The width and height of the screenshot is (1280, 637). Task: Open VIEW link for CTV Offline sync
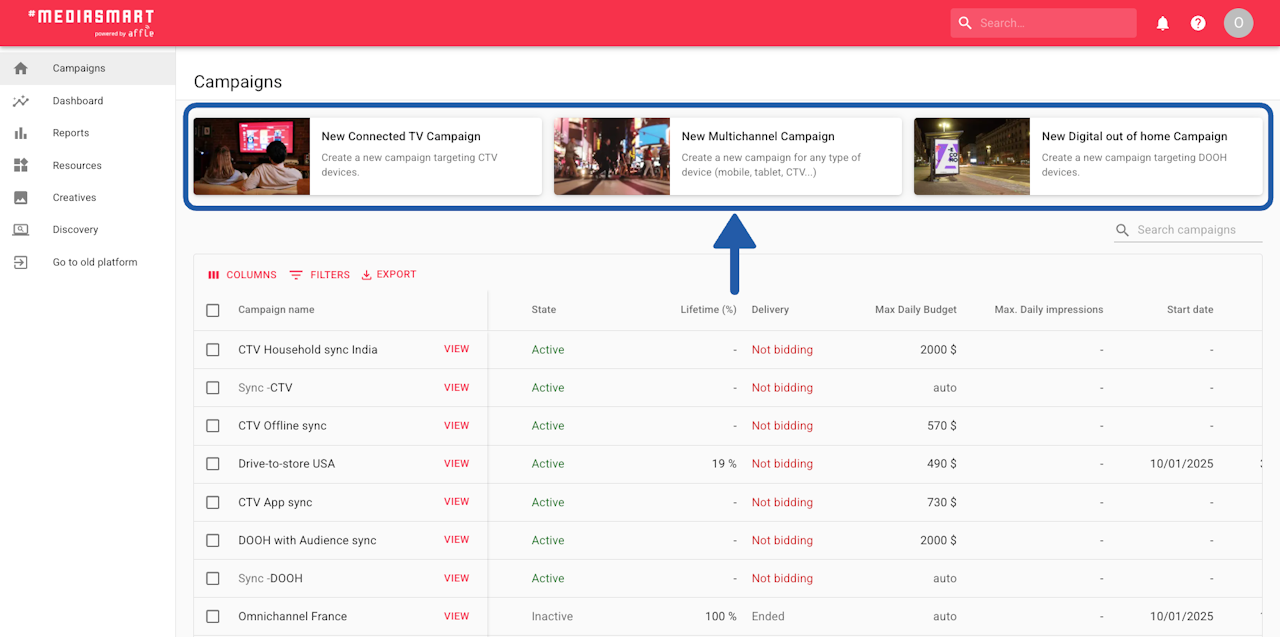pyautogui.click(x=457, y=426)
